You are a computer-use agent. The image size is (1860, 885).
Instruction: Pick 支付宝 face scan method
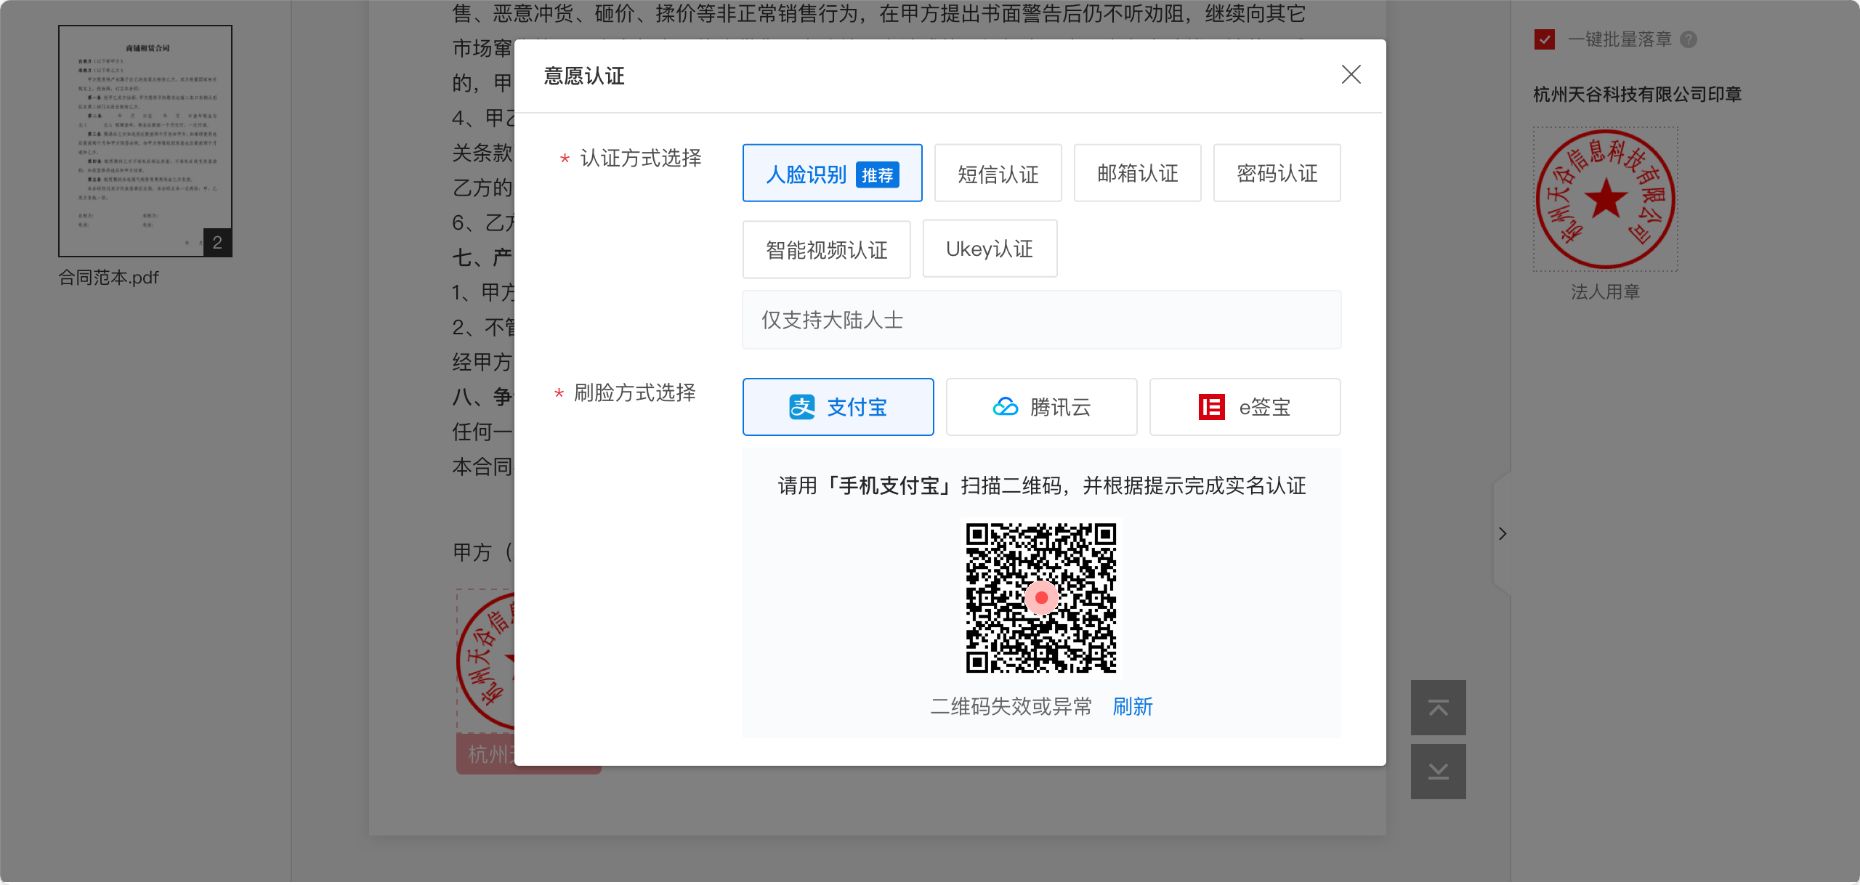click(838, 407)
